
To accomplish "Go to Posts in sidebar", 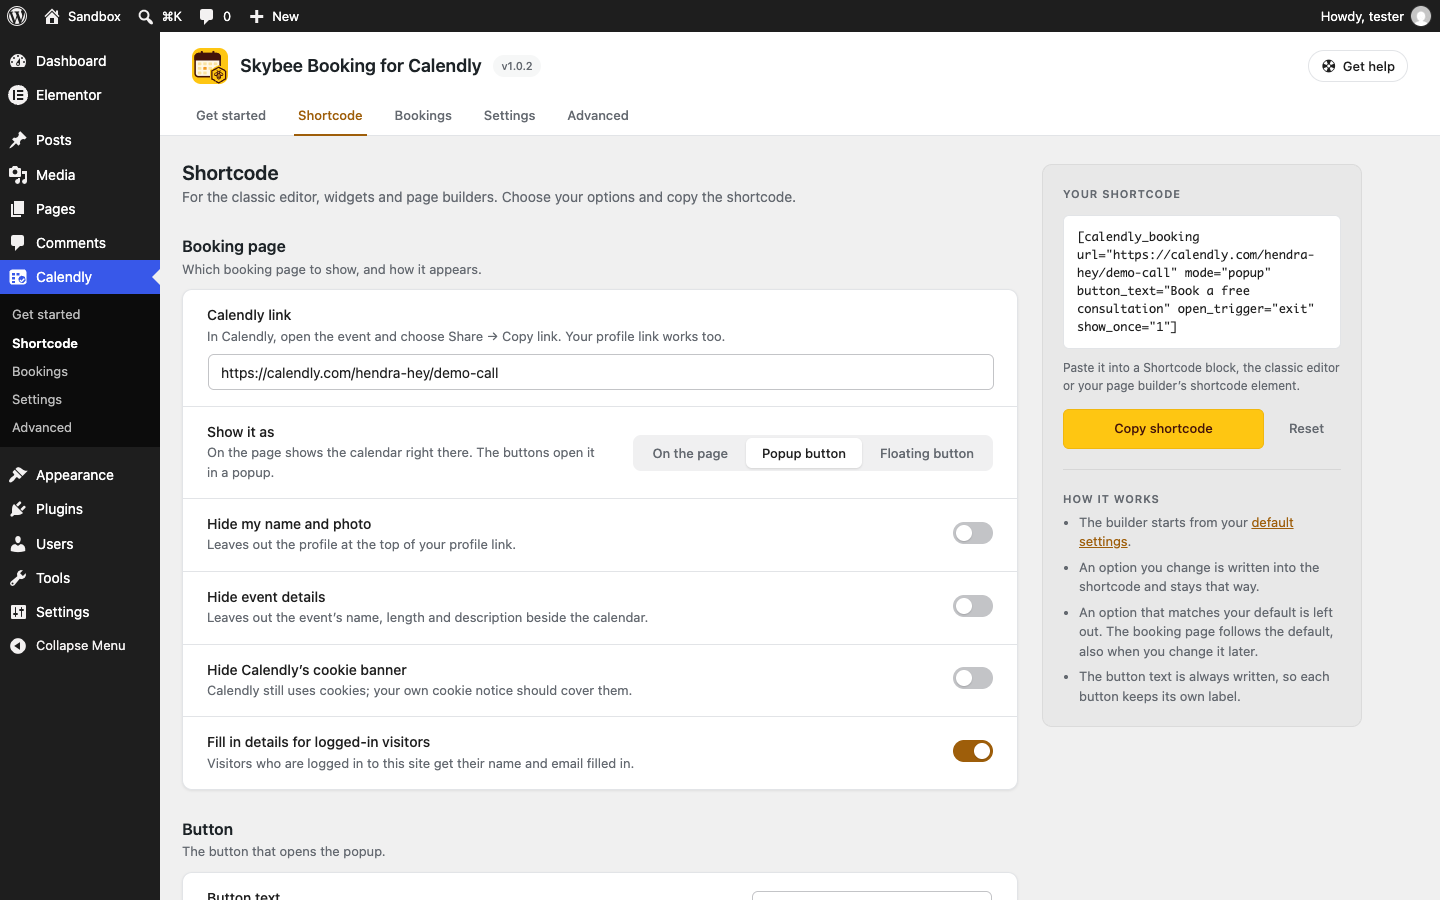I will (x=80, y=140).
